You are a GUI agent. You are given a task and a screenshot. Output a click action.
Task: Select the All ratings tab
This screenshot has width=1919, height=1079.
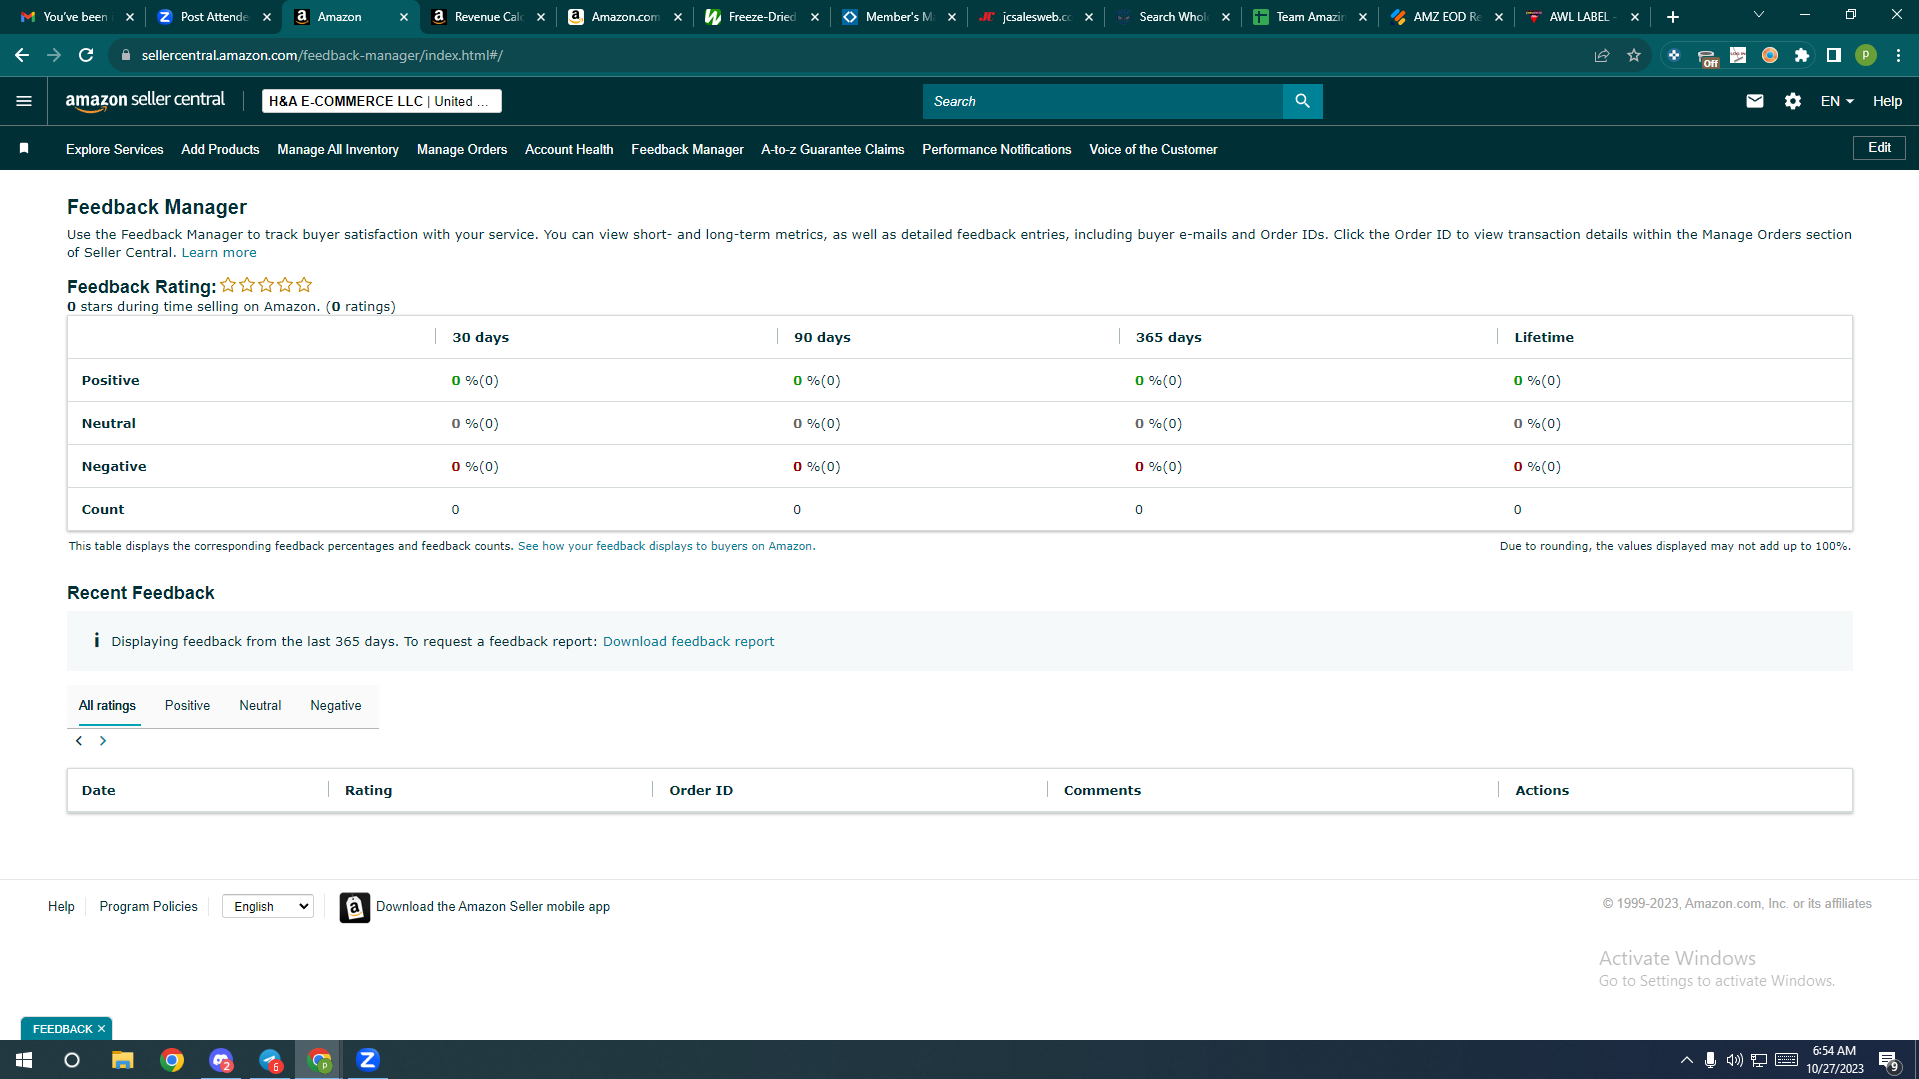tap(107, 706)
